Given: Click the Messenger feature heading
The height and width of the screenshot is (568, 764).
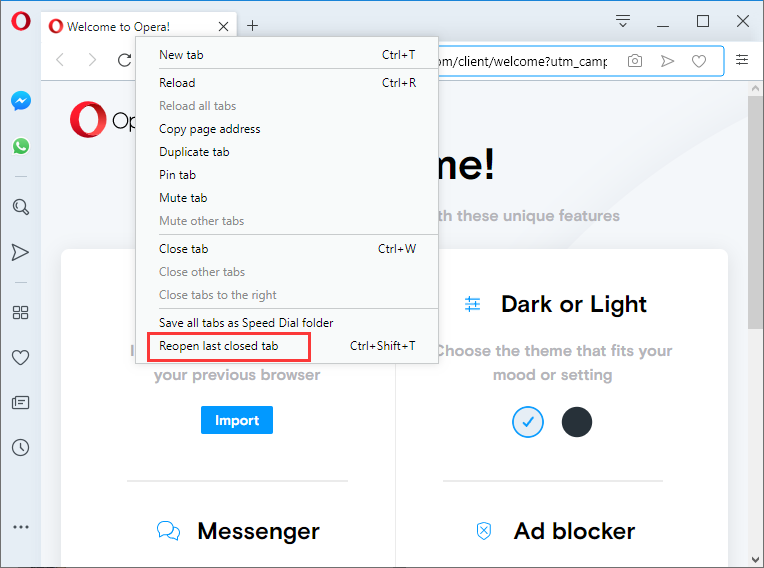Looking at the screenshot, I should pos(258,531).
